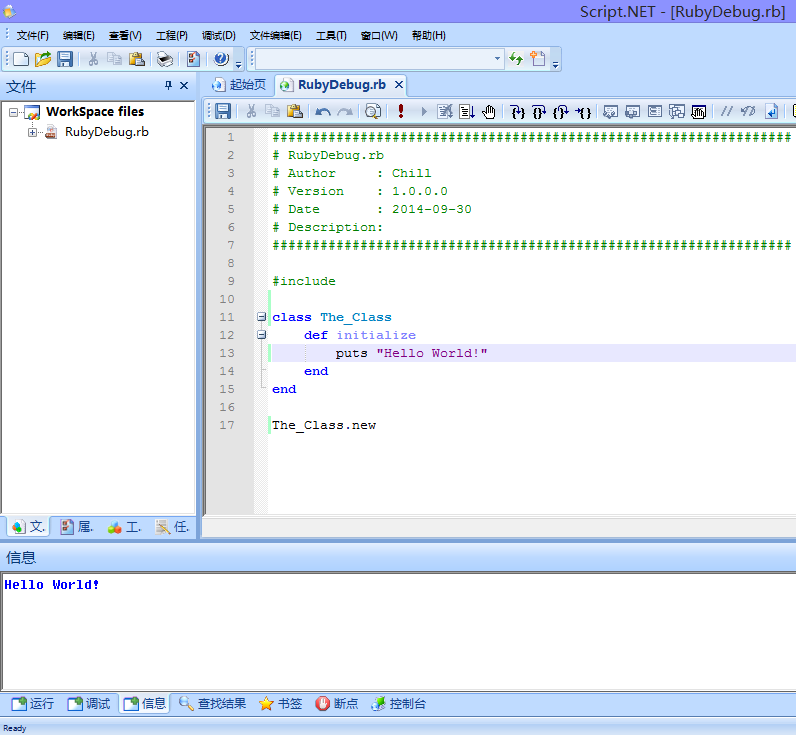Click the green refresh arrows icon
Screen dimensions: 796x735
[x=516, y=59]
